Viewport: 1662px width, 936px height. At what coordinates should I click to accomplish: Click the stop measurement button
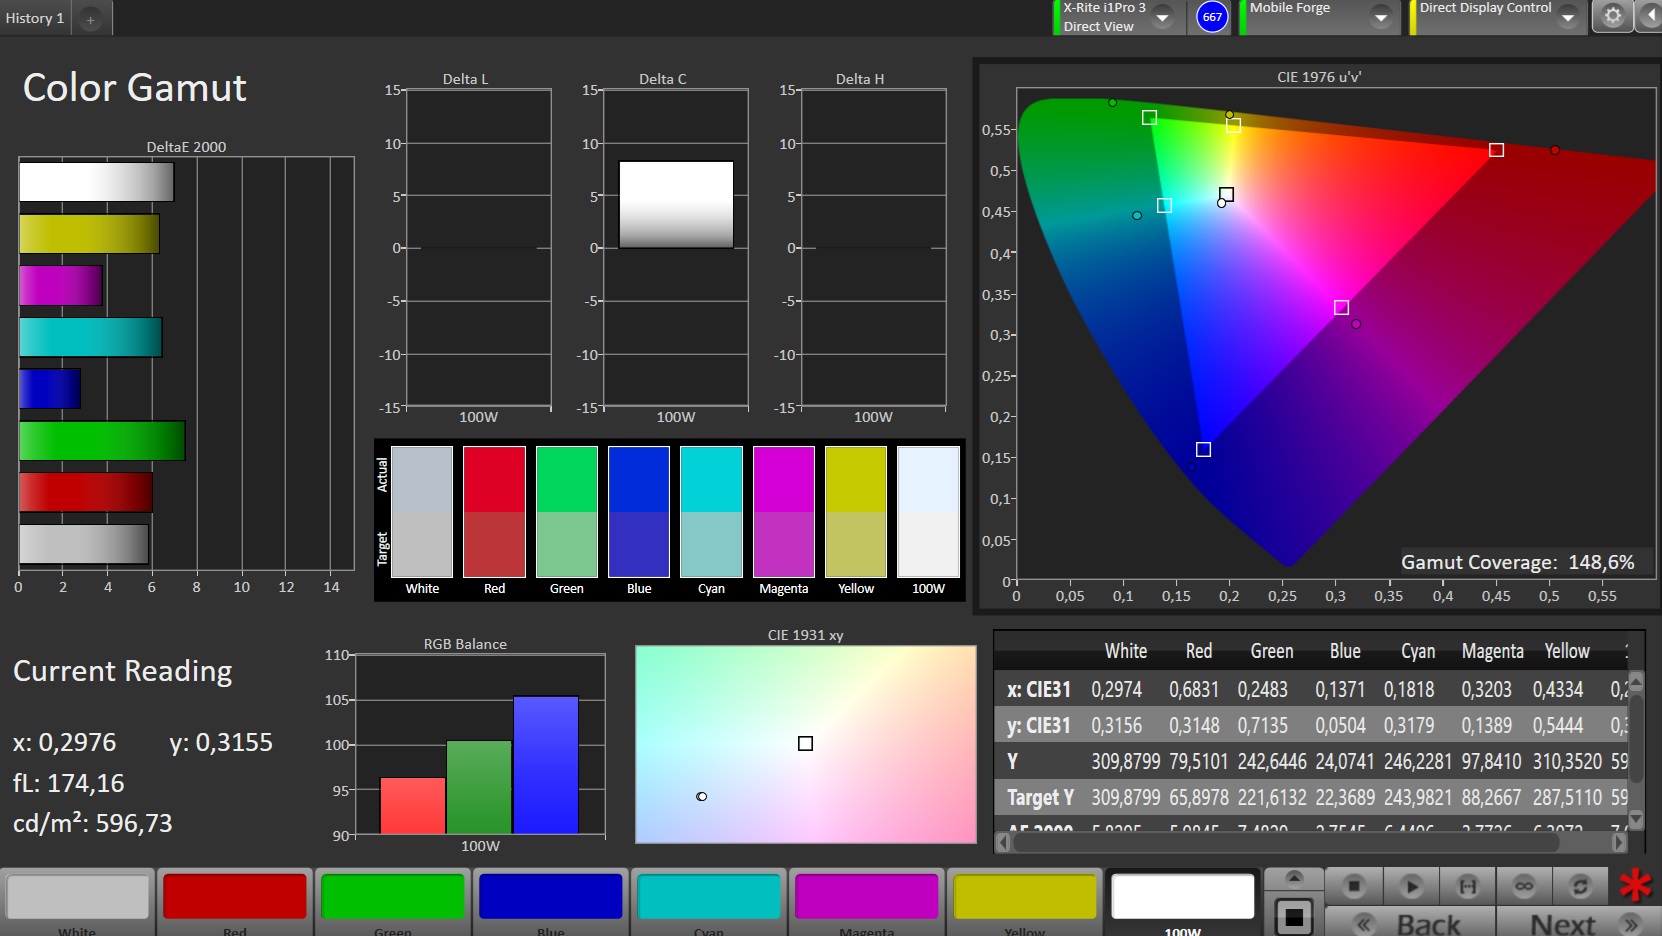click(1354, 886)
